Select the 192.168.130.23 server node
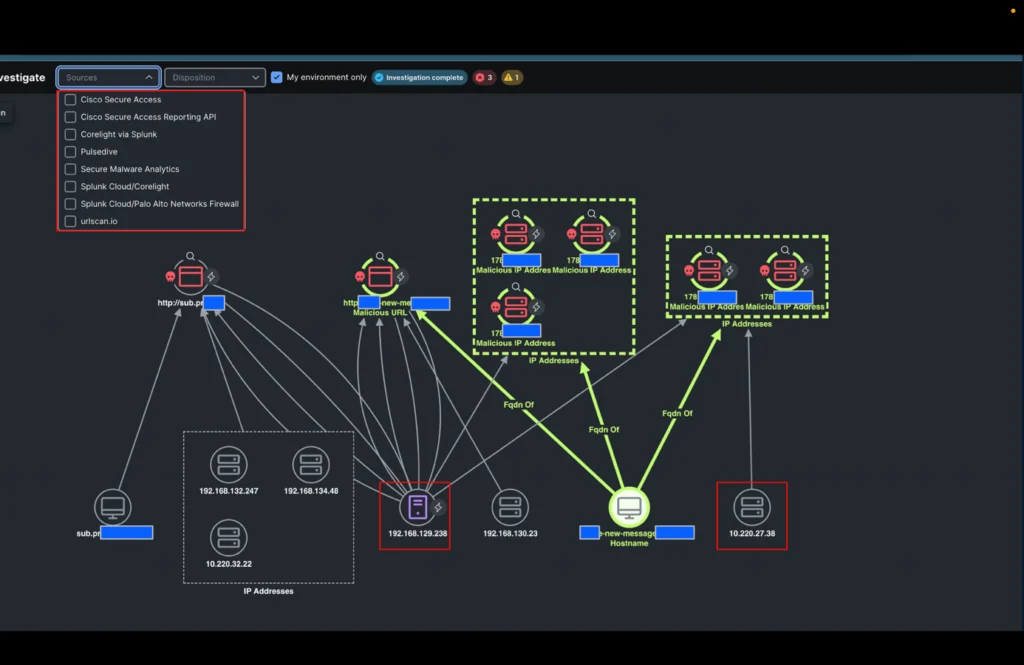This screenshot has height=665, width=1024. click(510, 507)
